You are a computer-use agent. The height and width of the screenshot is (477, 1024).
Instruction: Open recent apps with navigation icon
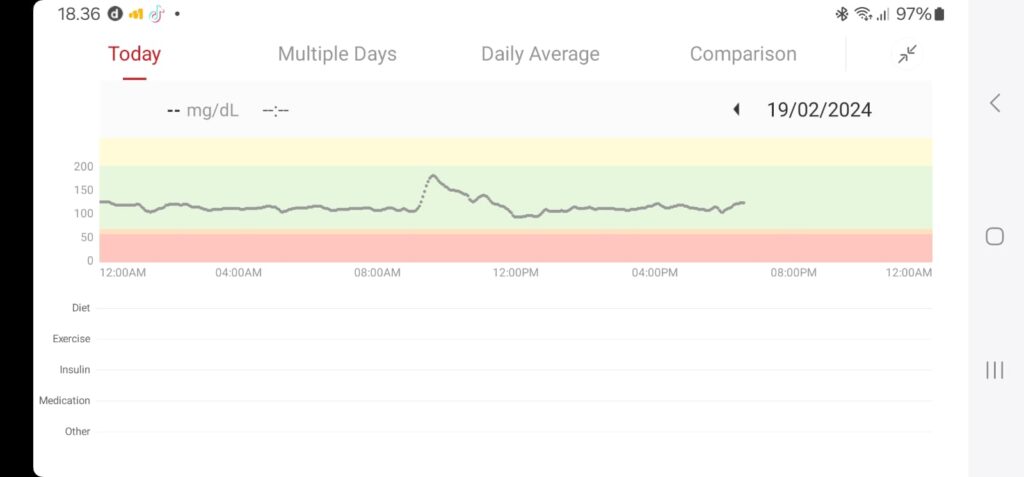[995, 370]
